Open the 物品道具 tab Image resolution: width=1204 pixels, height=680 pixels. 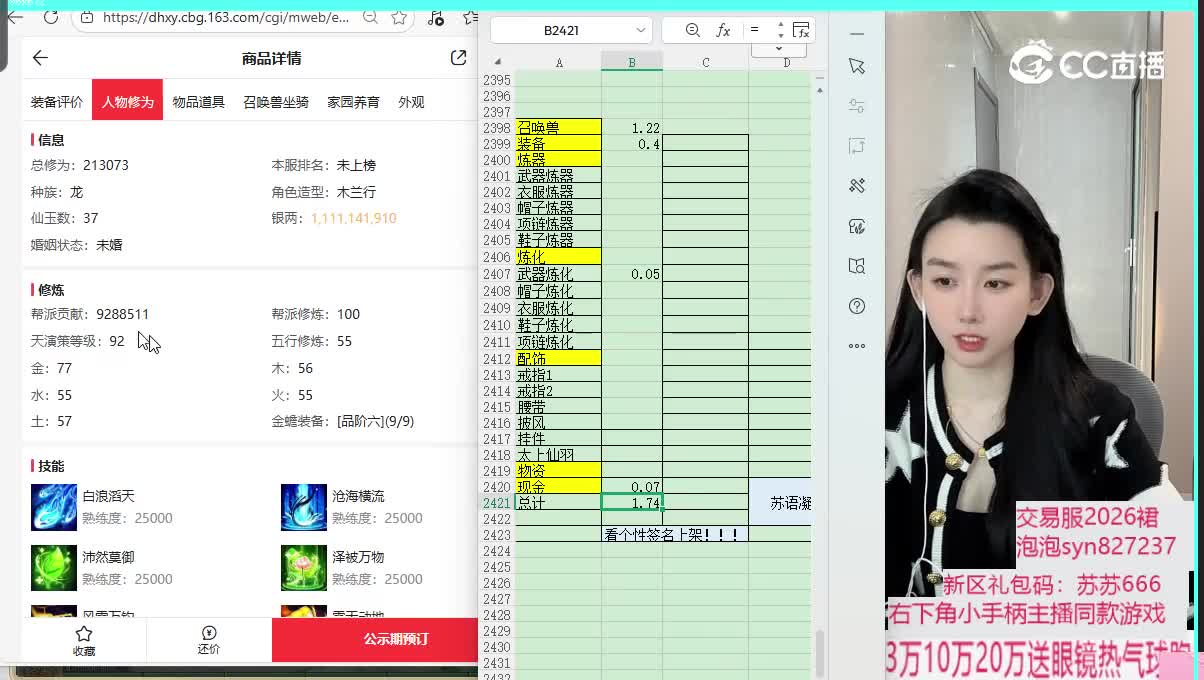198,102
